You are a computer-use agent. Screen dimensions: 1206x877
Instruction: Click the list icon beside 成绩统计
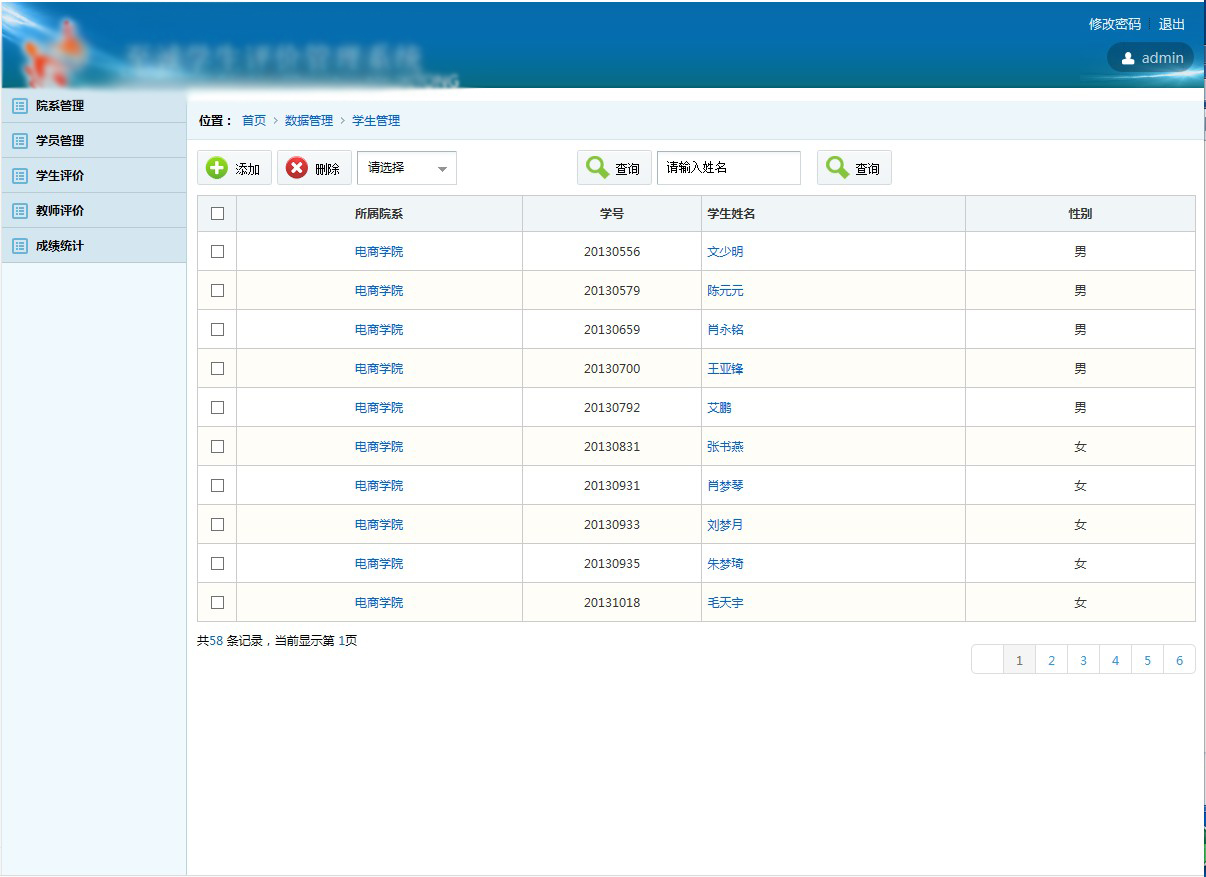coord(19,246)
